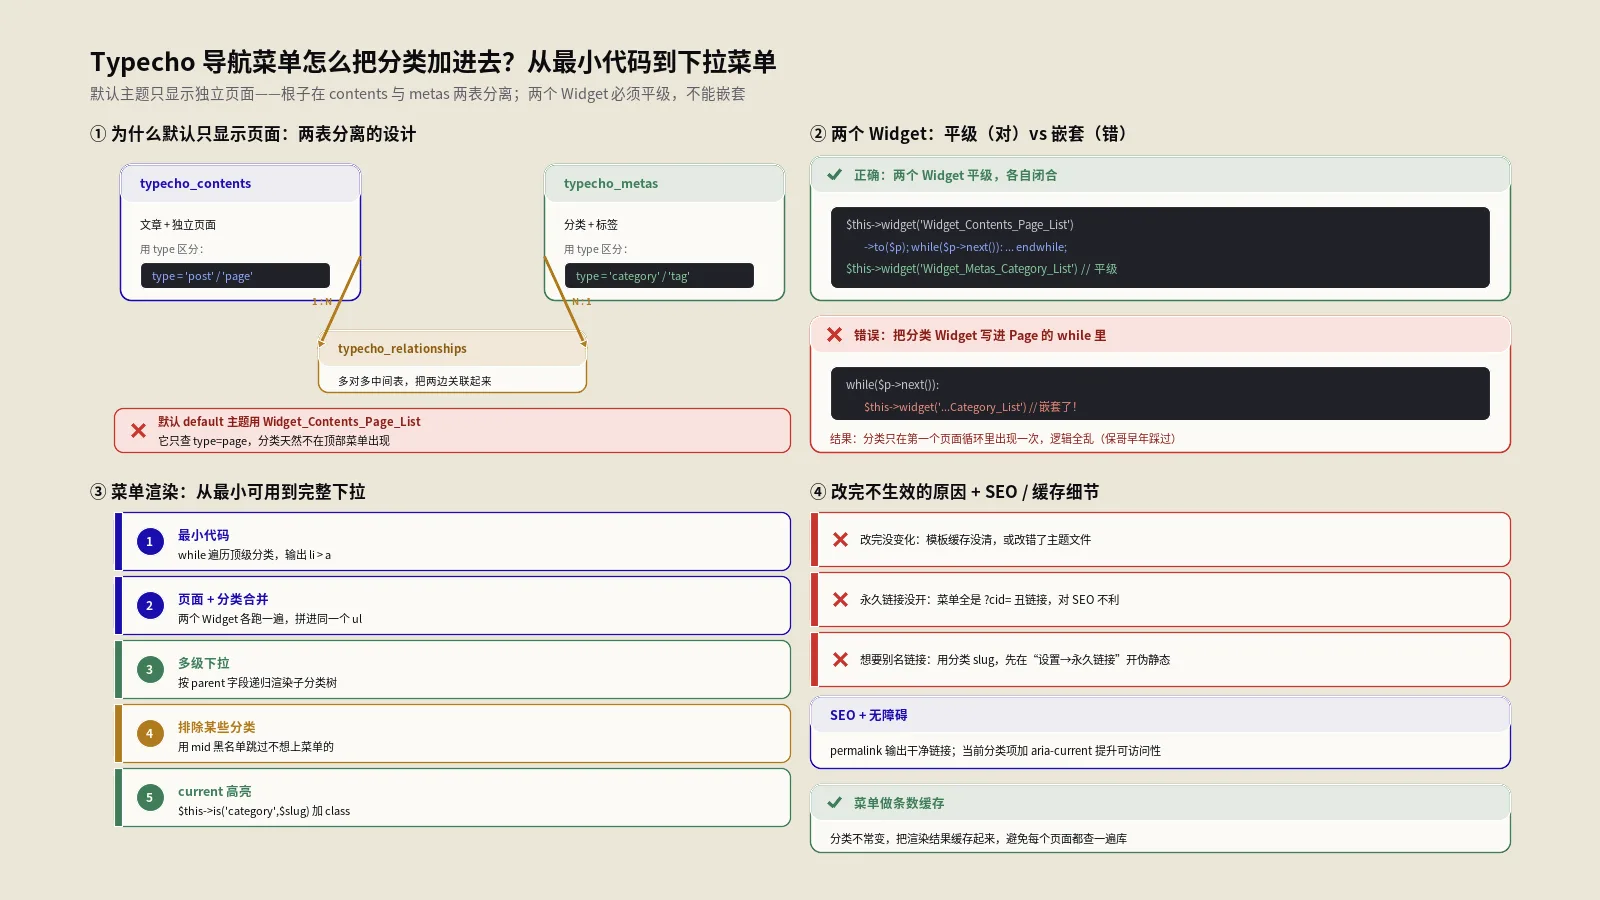Click the text $this->is('category',$slug) 加 class
This screenshot has width=1600, height=900.
264,811
